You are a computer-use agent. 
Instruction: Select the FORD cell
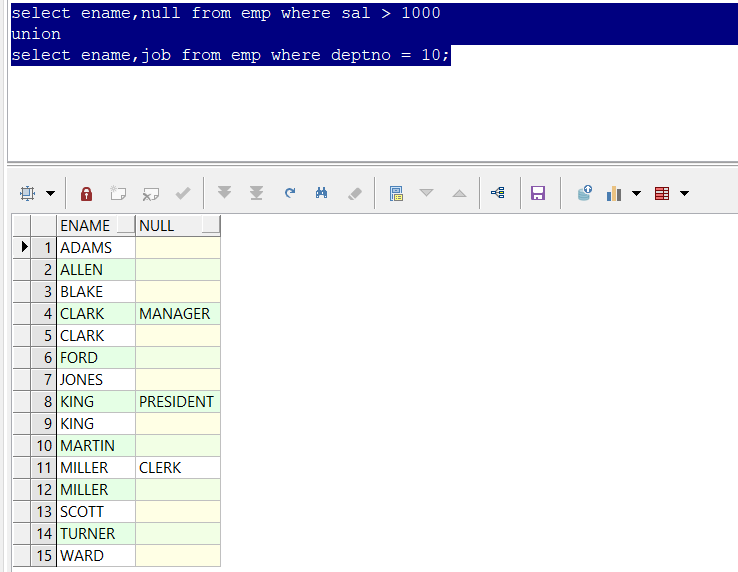pyautogui.click(x=96, y=358)
